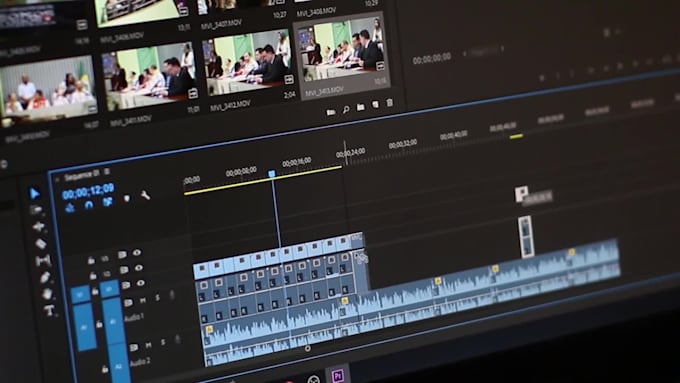Solo Audio 2 track with S
Image resolution: width=680 pixels, height=383 pixels.
click(163, 342)
